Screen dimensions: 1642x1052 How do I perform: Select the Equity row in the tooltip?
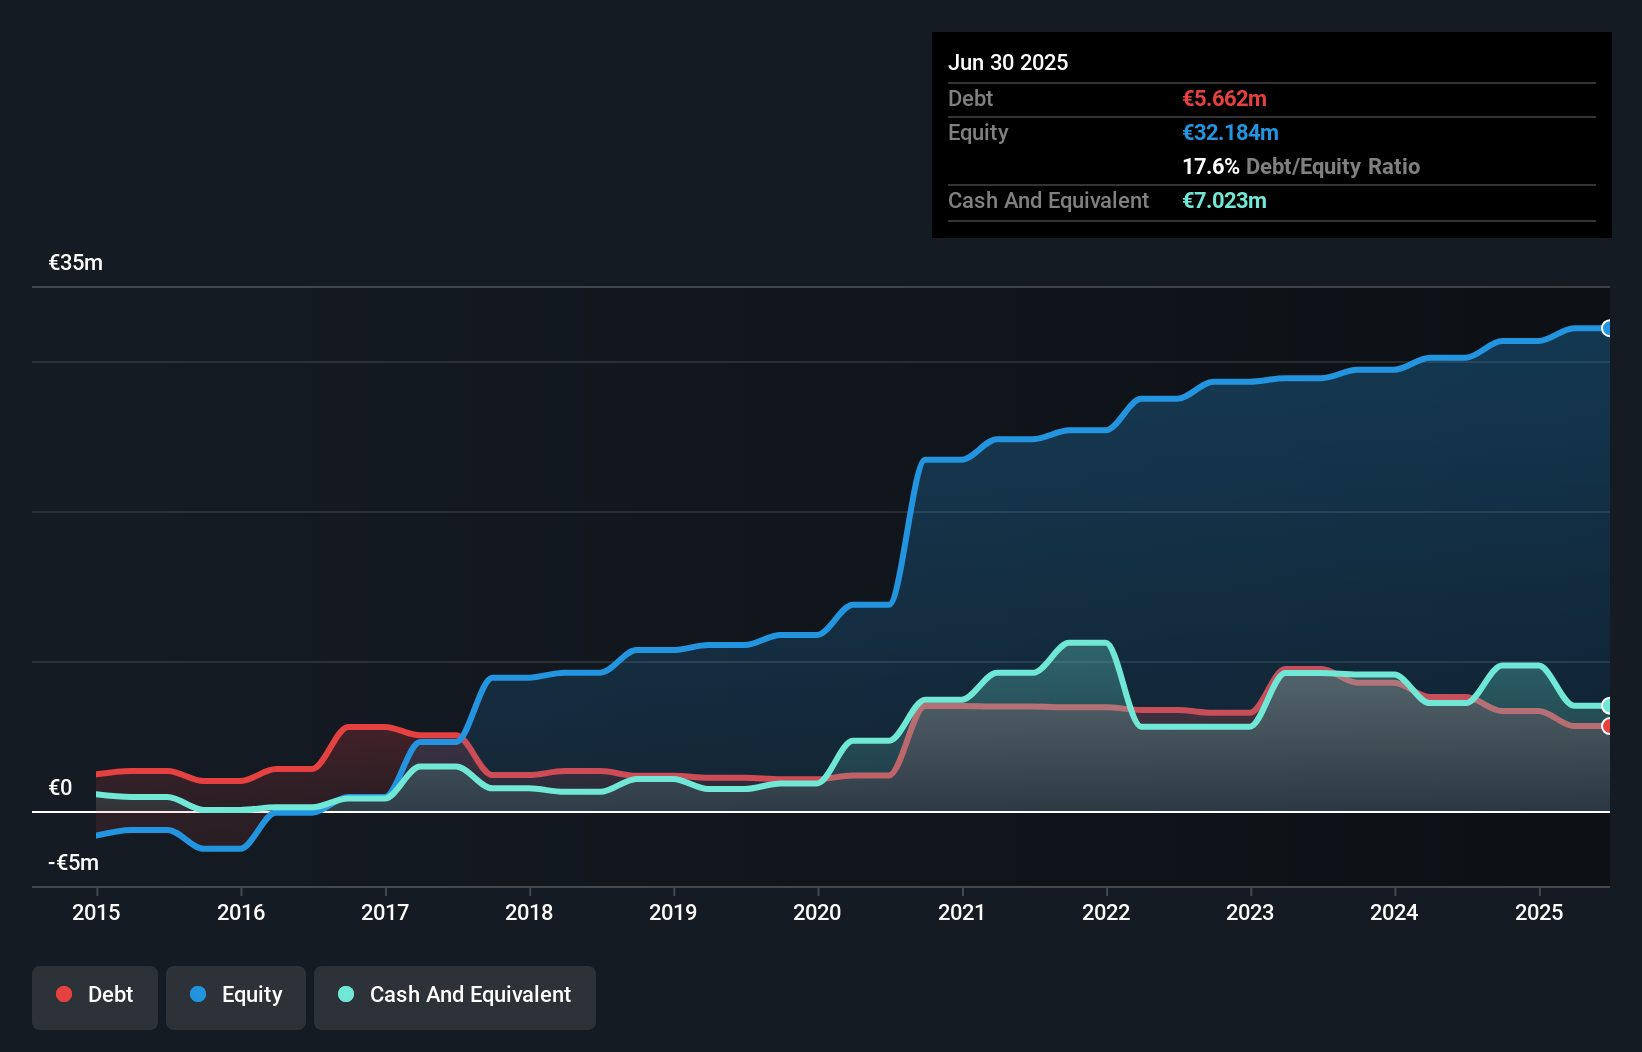point(1270,132)
